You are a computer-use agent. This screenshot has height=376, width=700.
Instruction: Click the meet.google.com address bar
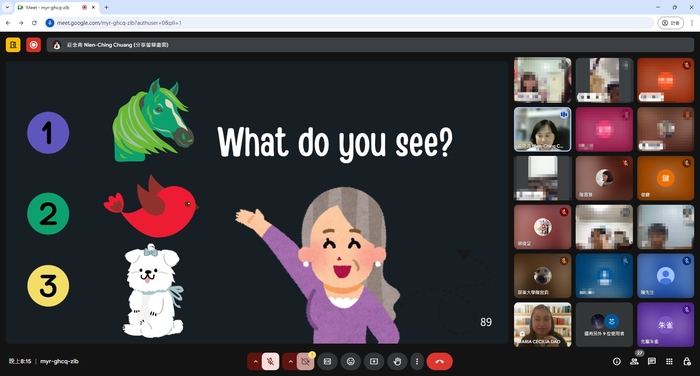point(348,23)
